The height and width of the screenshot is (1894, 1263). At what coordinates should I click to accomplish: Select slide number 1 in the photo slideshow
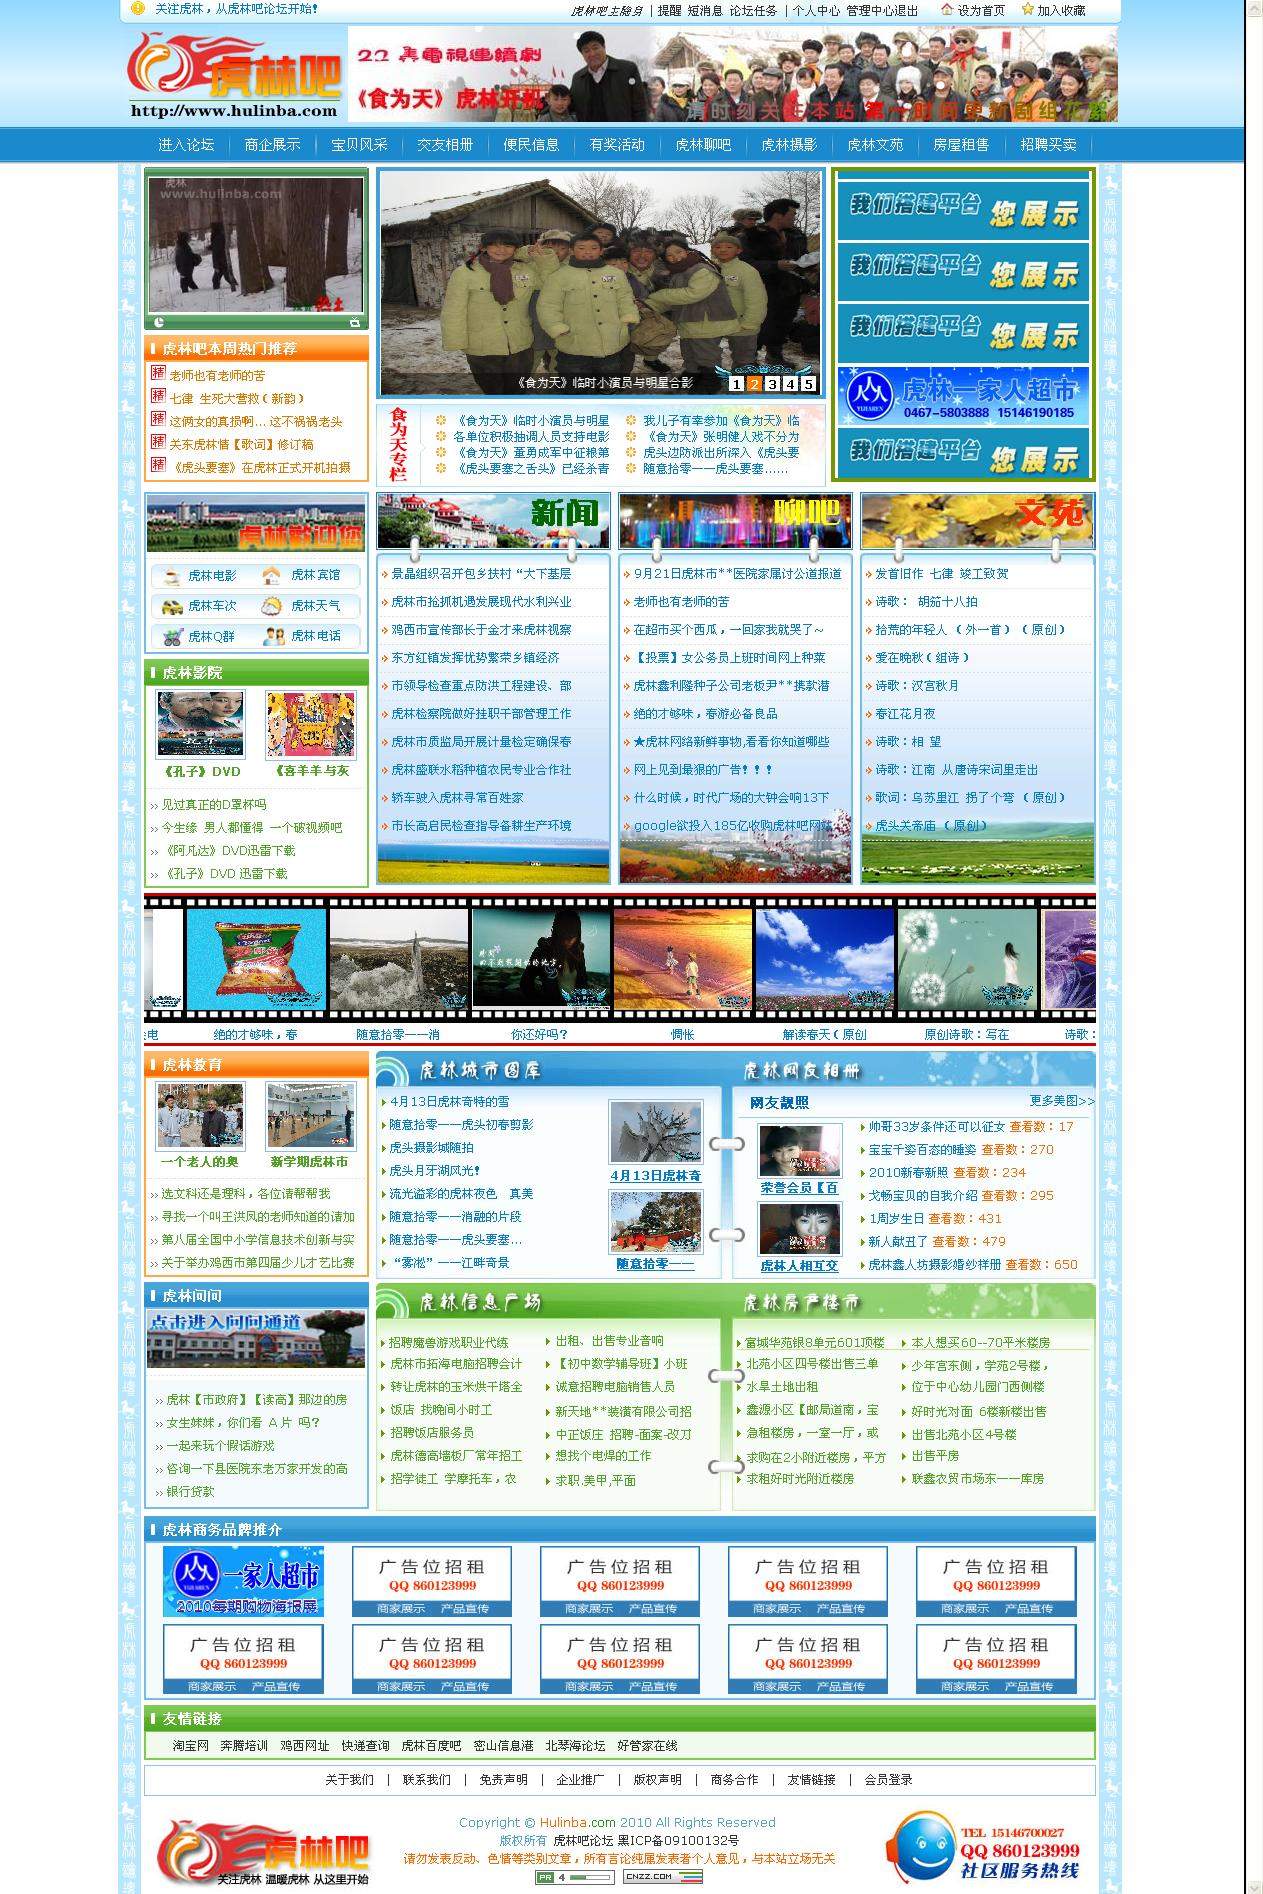737,384
